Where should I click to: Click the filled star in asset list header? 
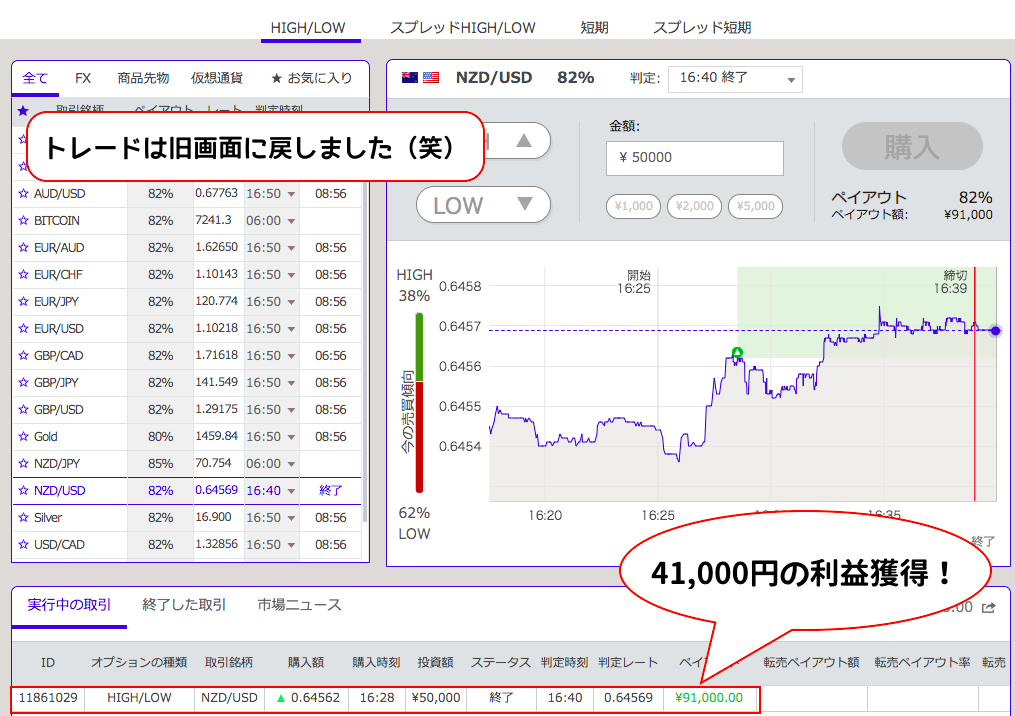pyautogui.click(x=23, y=111)
